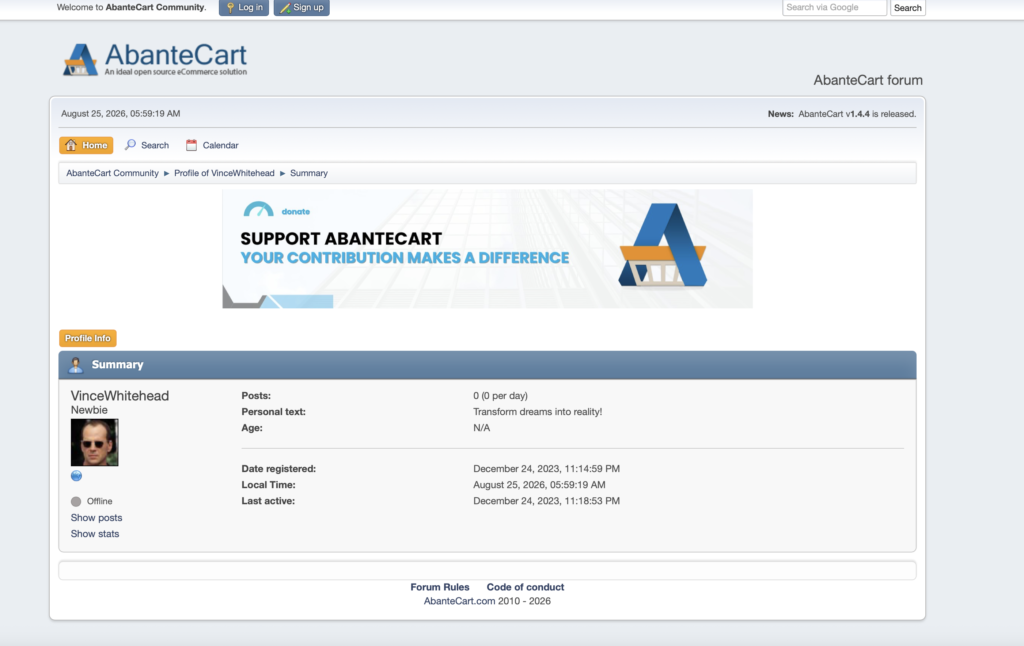Screen dimensions: 1024x646
Task: Click the header date August 25, 2026, 05:59:19 AM
Action: click(x=121, y=114)
